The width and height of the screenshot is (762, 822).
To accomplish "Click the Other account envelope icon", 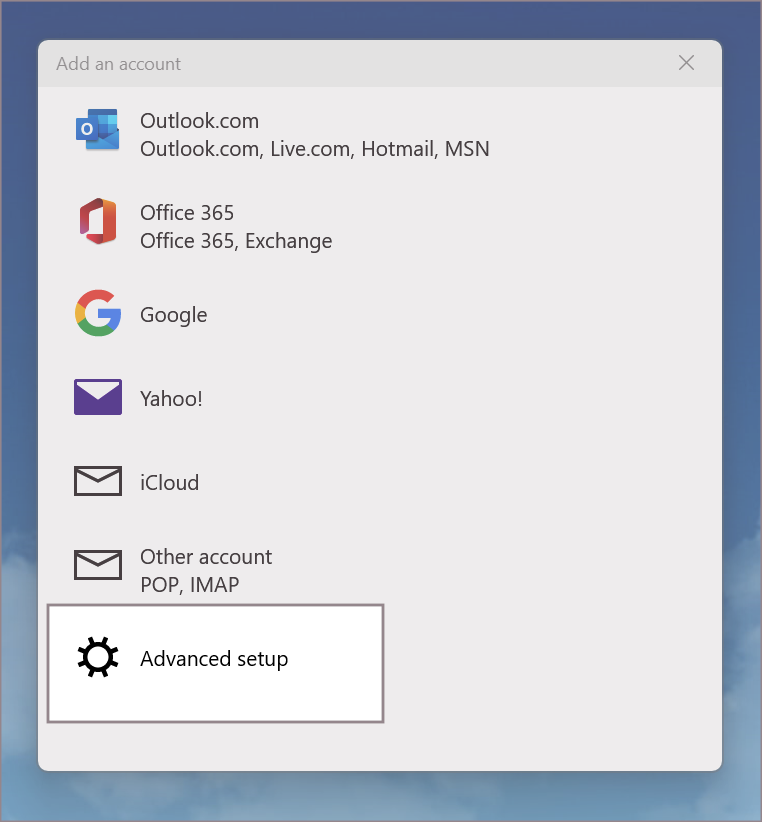I will pos(97,565).
